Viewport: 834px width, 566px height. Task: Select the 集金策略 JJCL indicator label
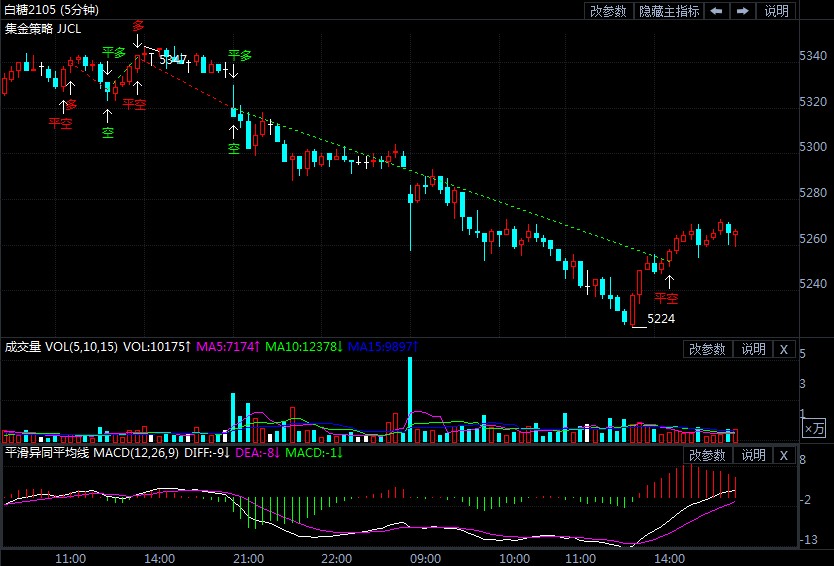click(44, 29)
